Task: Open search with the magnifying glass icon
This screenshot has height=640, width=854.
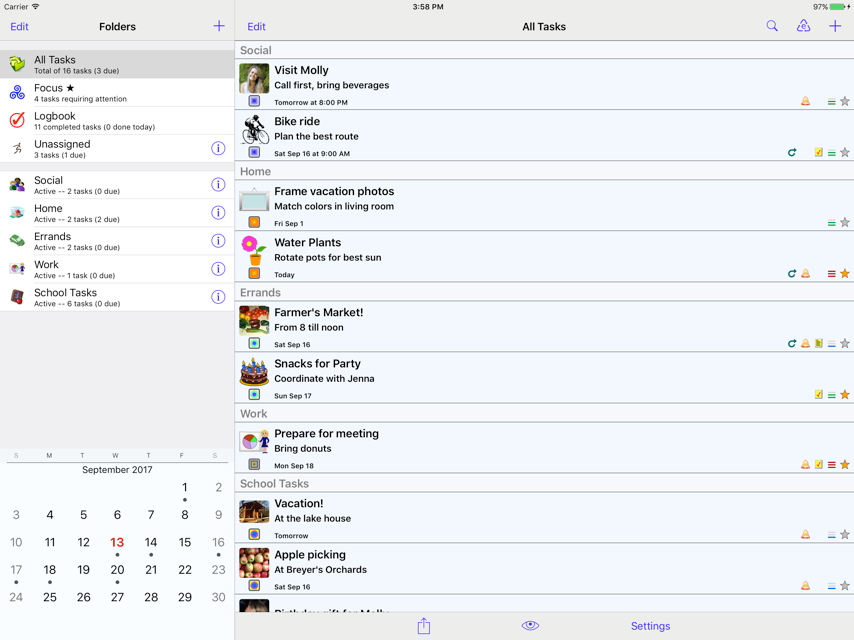Action: [772, 26]
